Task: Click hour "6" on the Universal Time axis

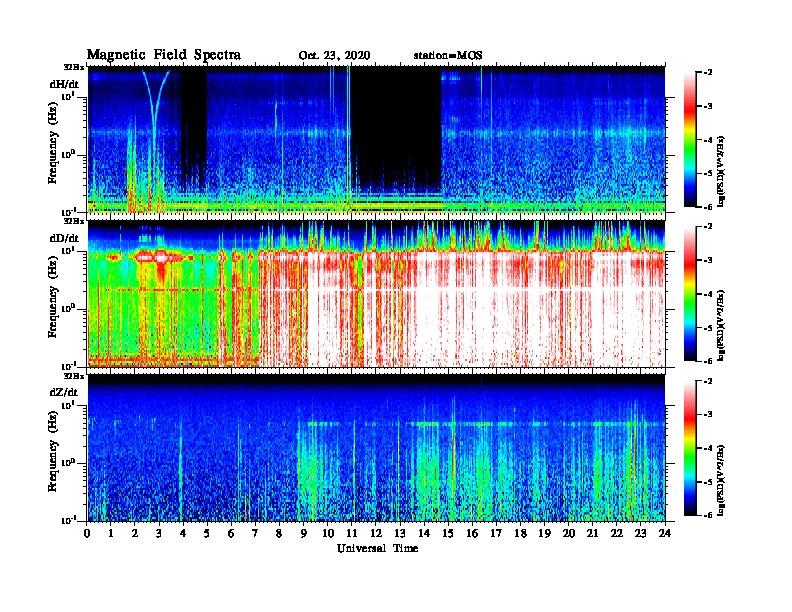Action: coord(231,534)
